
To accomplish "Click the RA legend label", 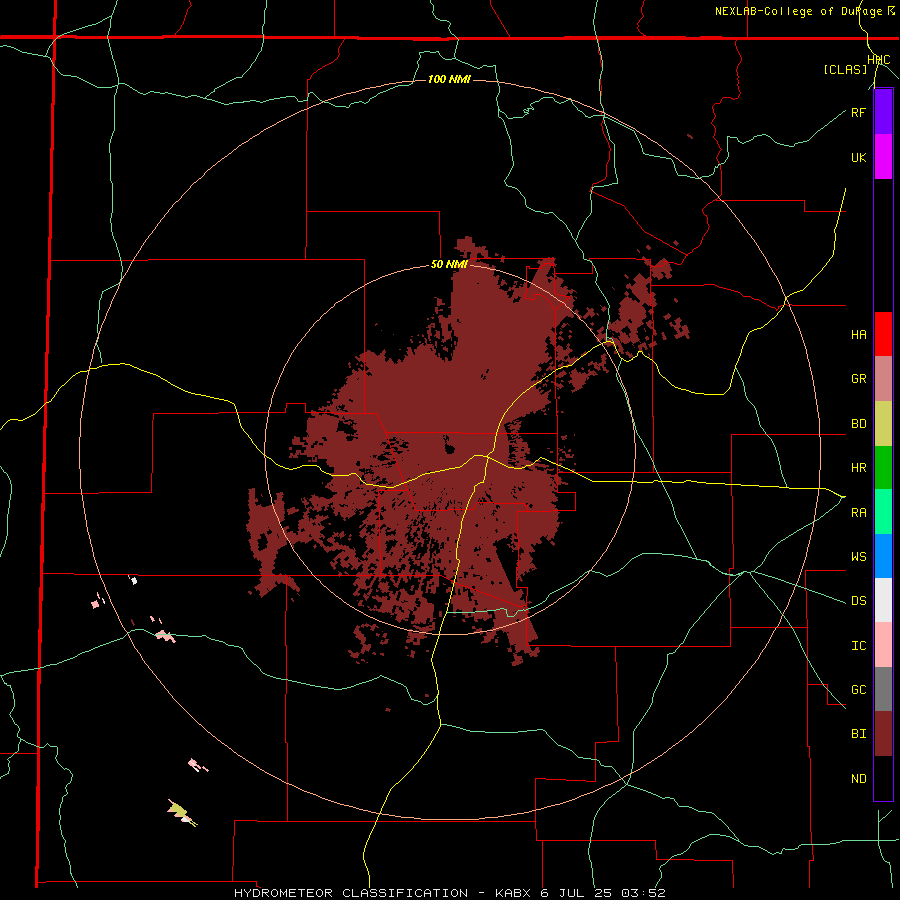I will pos(858,512).
